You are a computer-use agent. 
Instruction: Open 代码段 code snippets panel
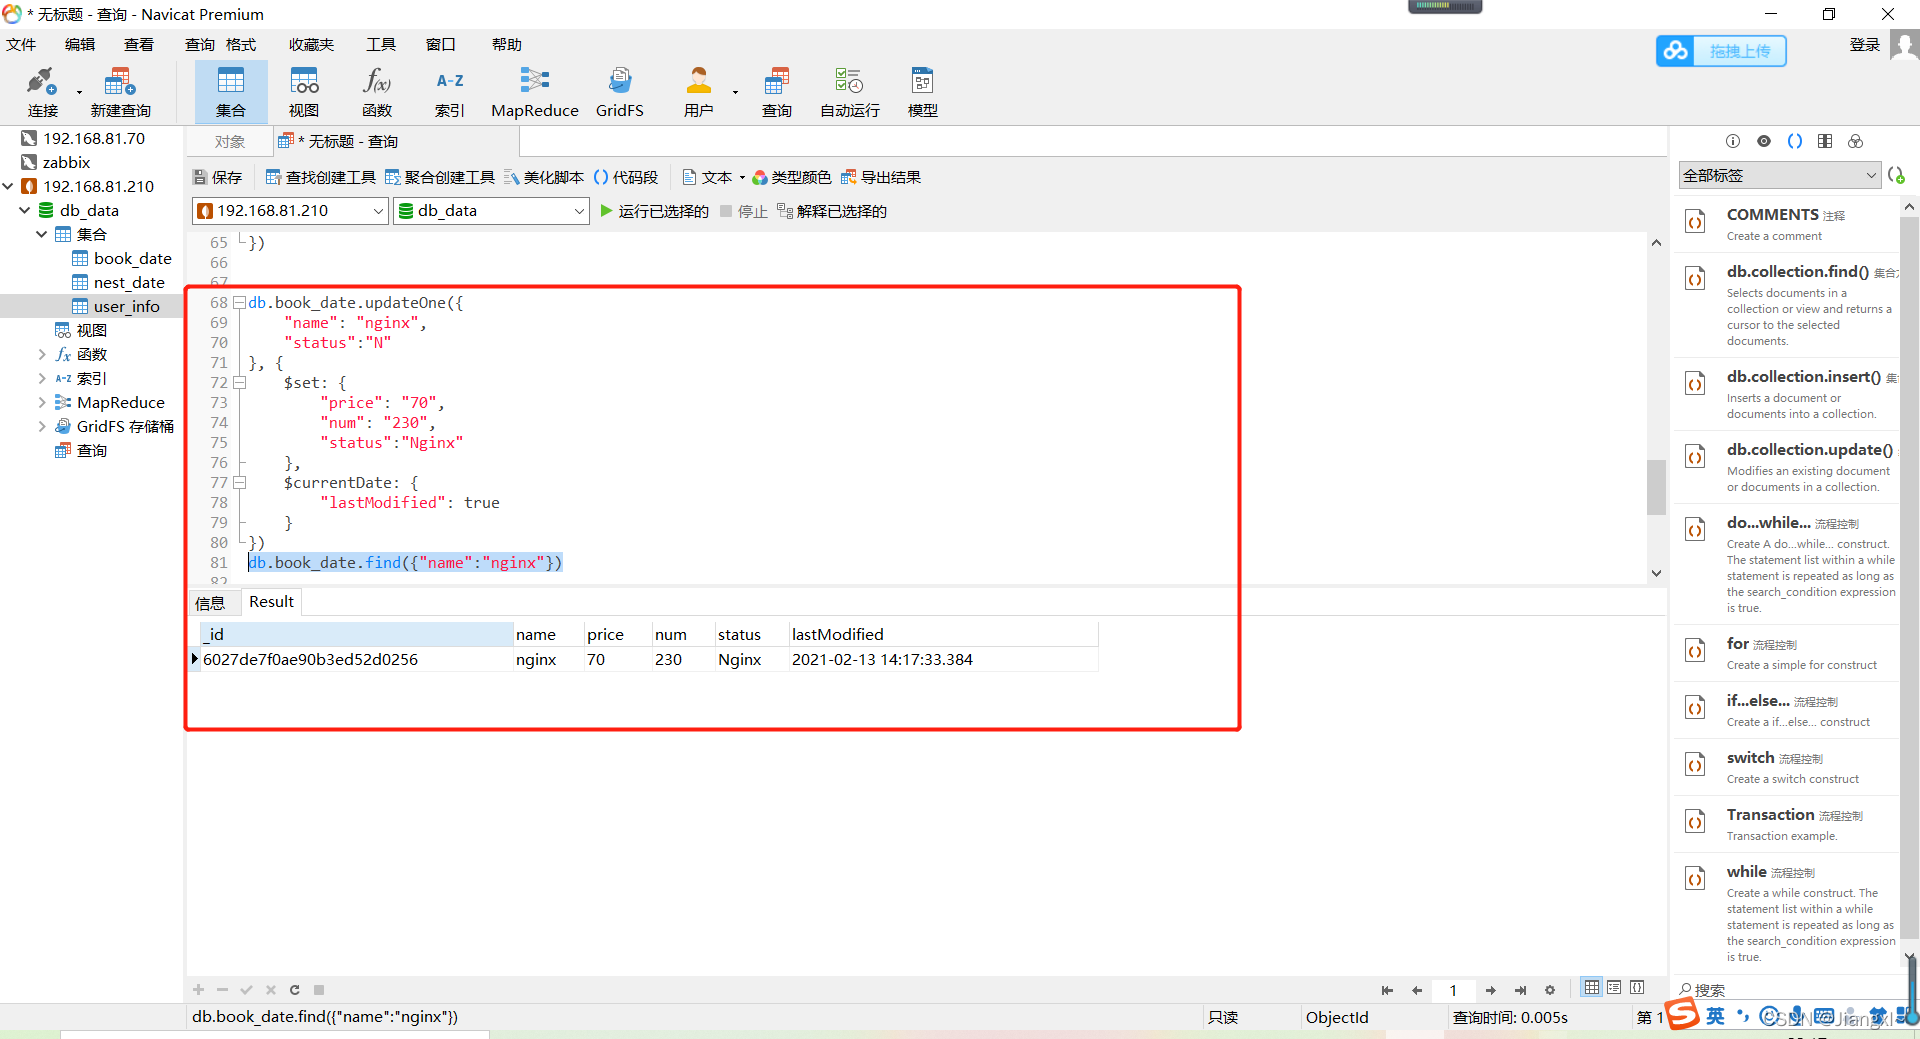626,177
